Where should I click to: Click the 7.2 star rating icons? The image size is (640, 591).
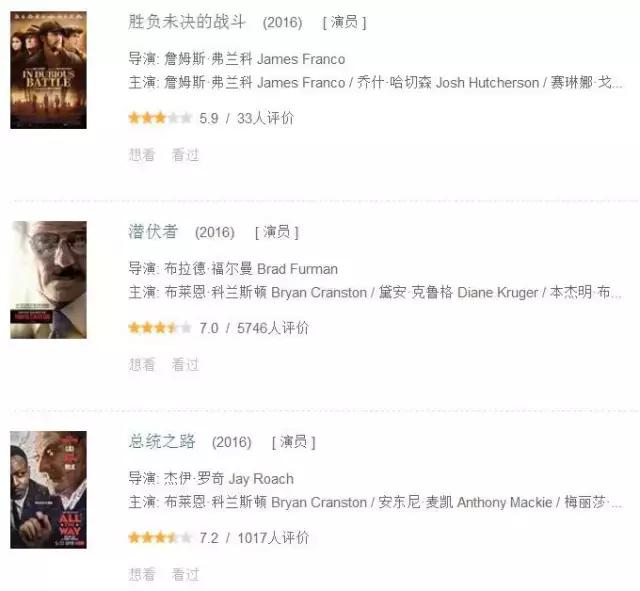(x=160, y=538)
